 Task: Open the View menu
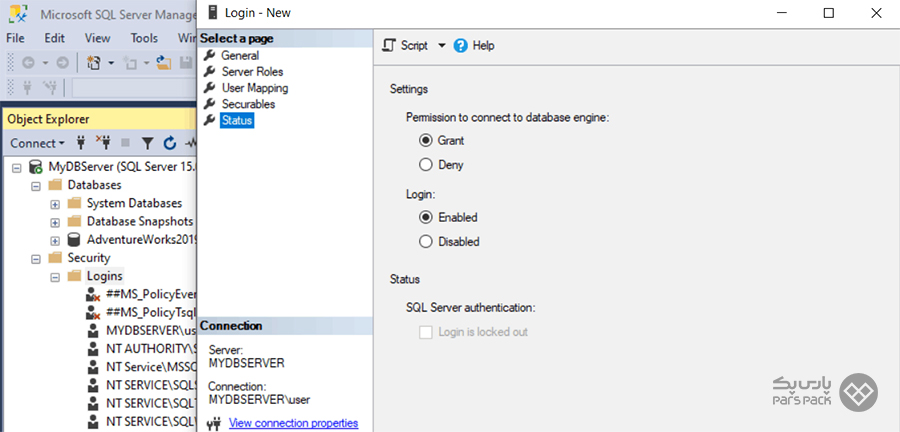[x=98, y=38]
